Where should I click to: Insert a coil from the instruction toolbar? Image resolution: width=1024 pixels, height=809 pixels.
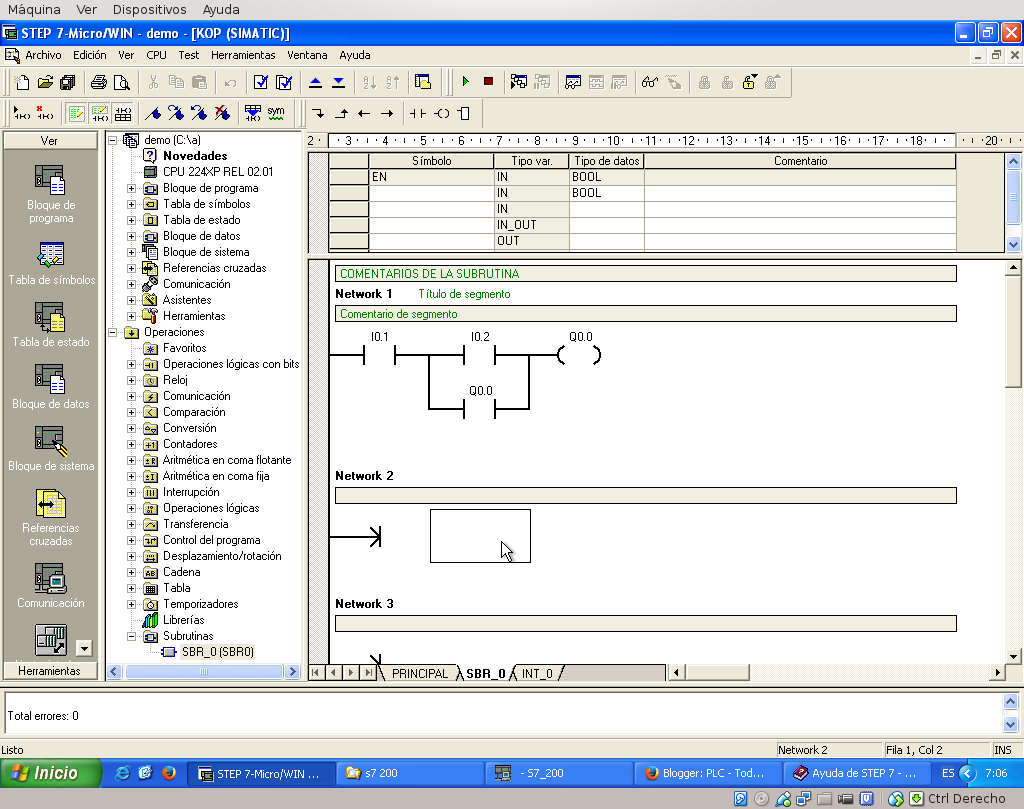(441, 113)
